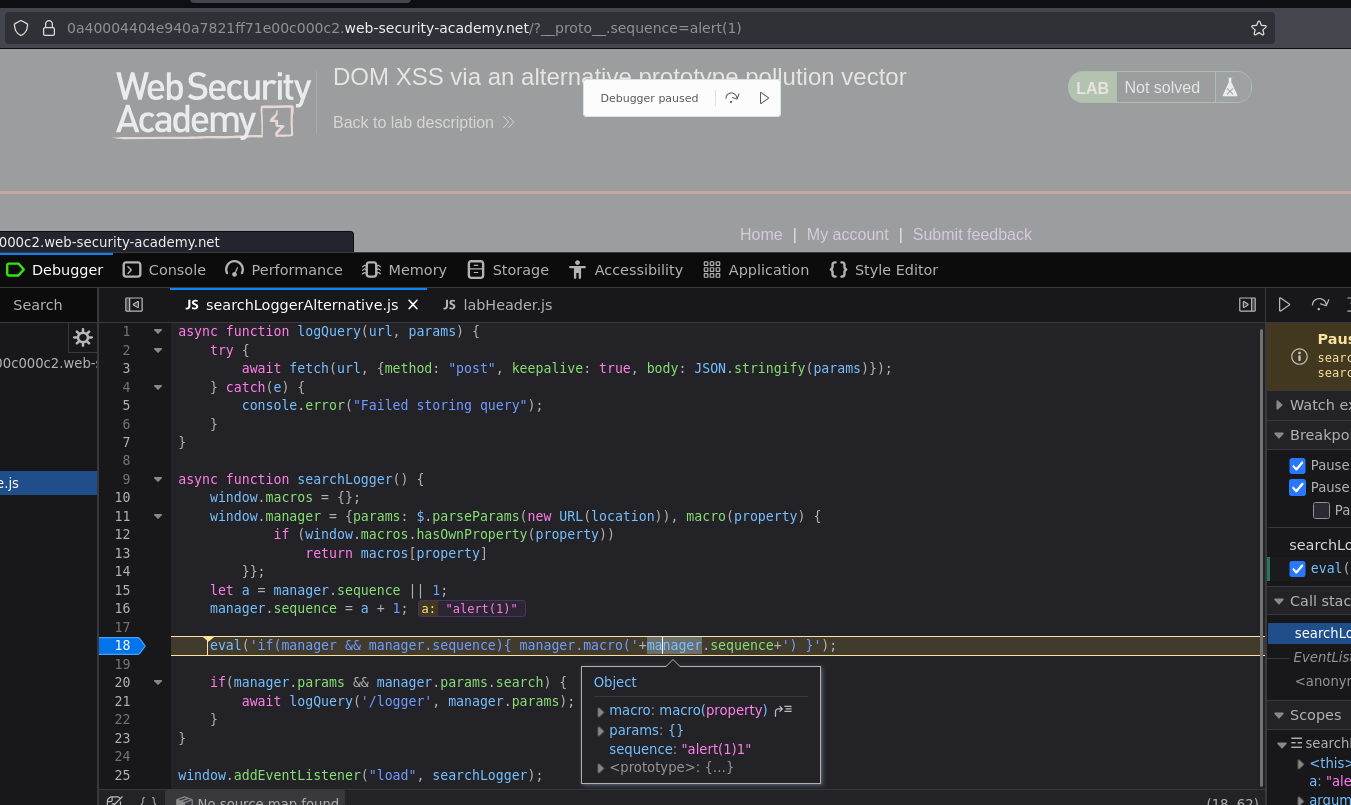Bookmark this page with the star icon
This screenshot has height=805, width=1351.
(1259, 28)
